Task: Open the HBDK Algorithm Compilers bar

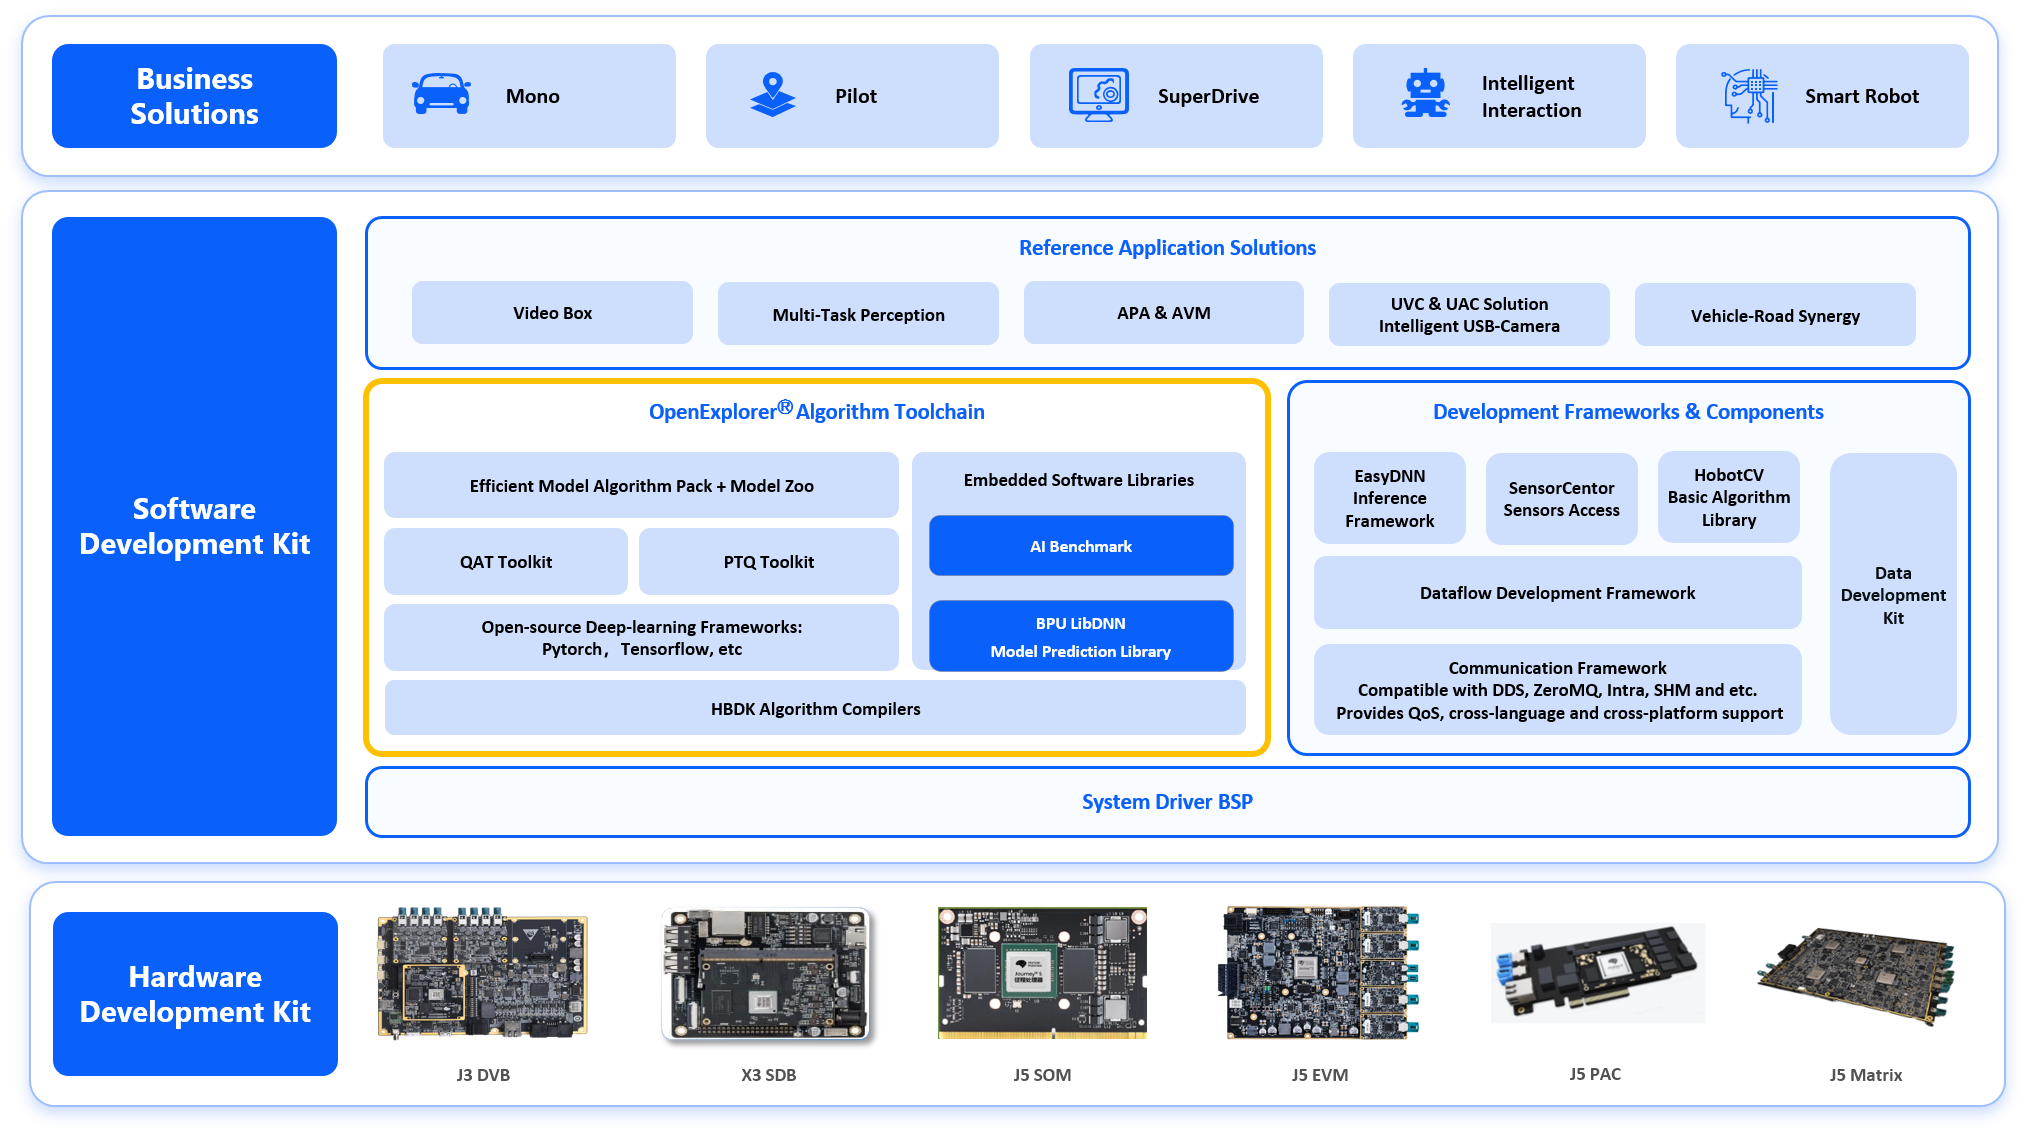Action: (815, 708)
